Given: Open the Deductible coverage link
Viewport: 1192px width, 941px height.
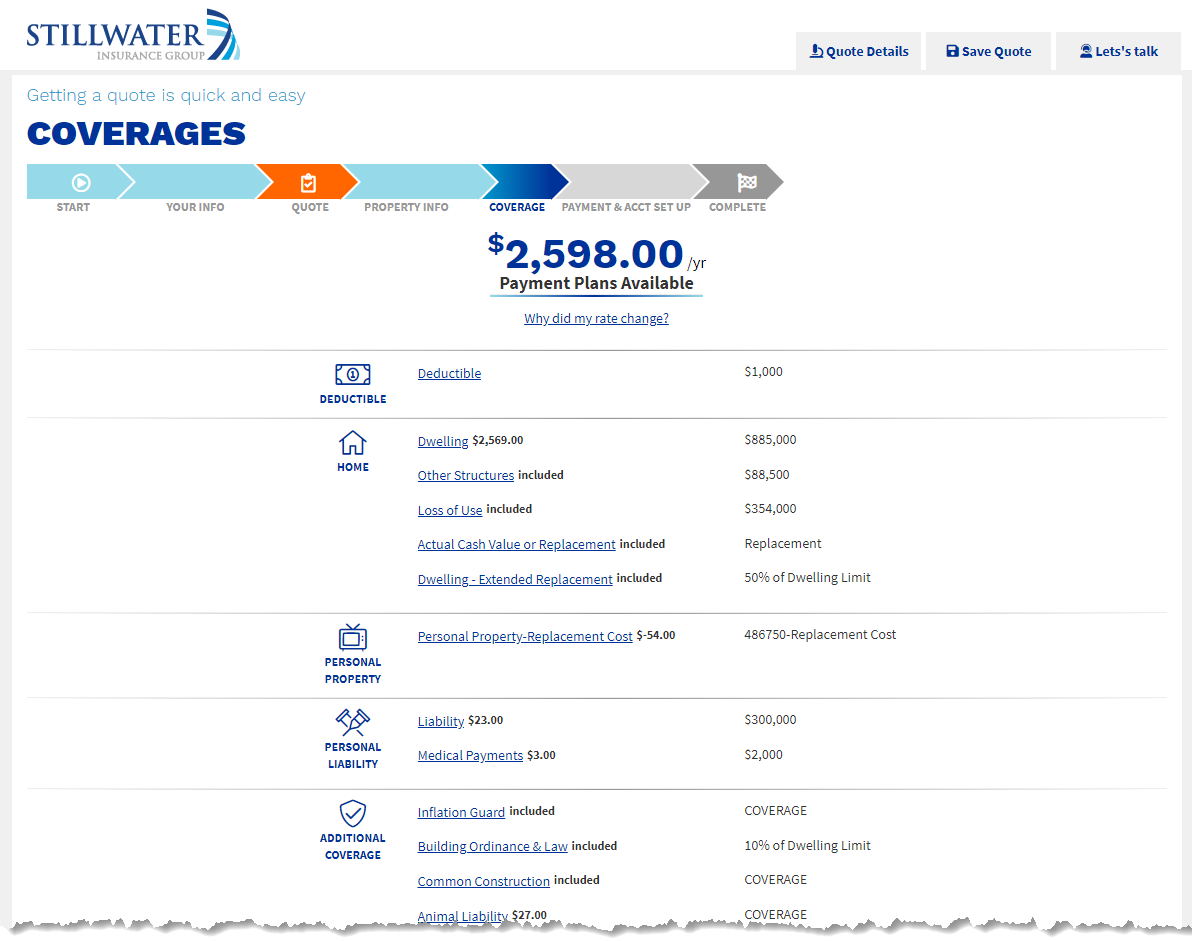Looking at the screenshot, I should (449, 373).
